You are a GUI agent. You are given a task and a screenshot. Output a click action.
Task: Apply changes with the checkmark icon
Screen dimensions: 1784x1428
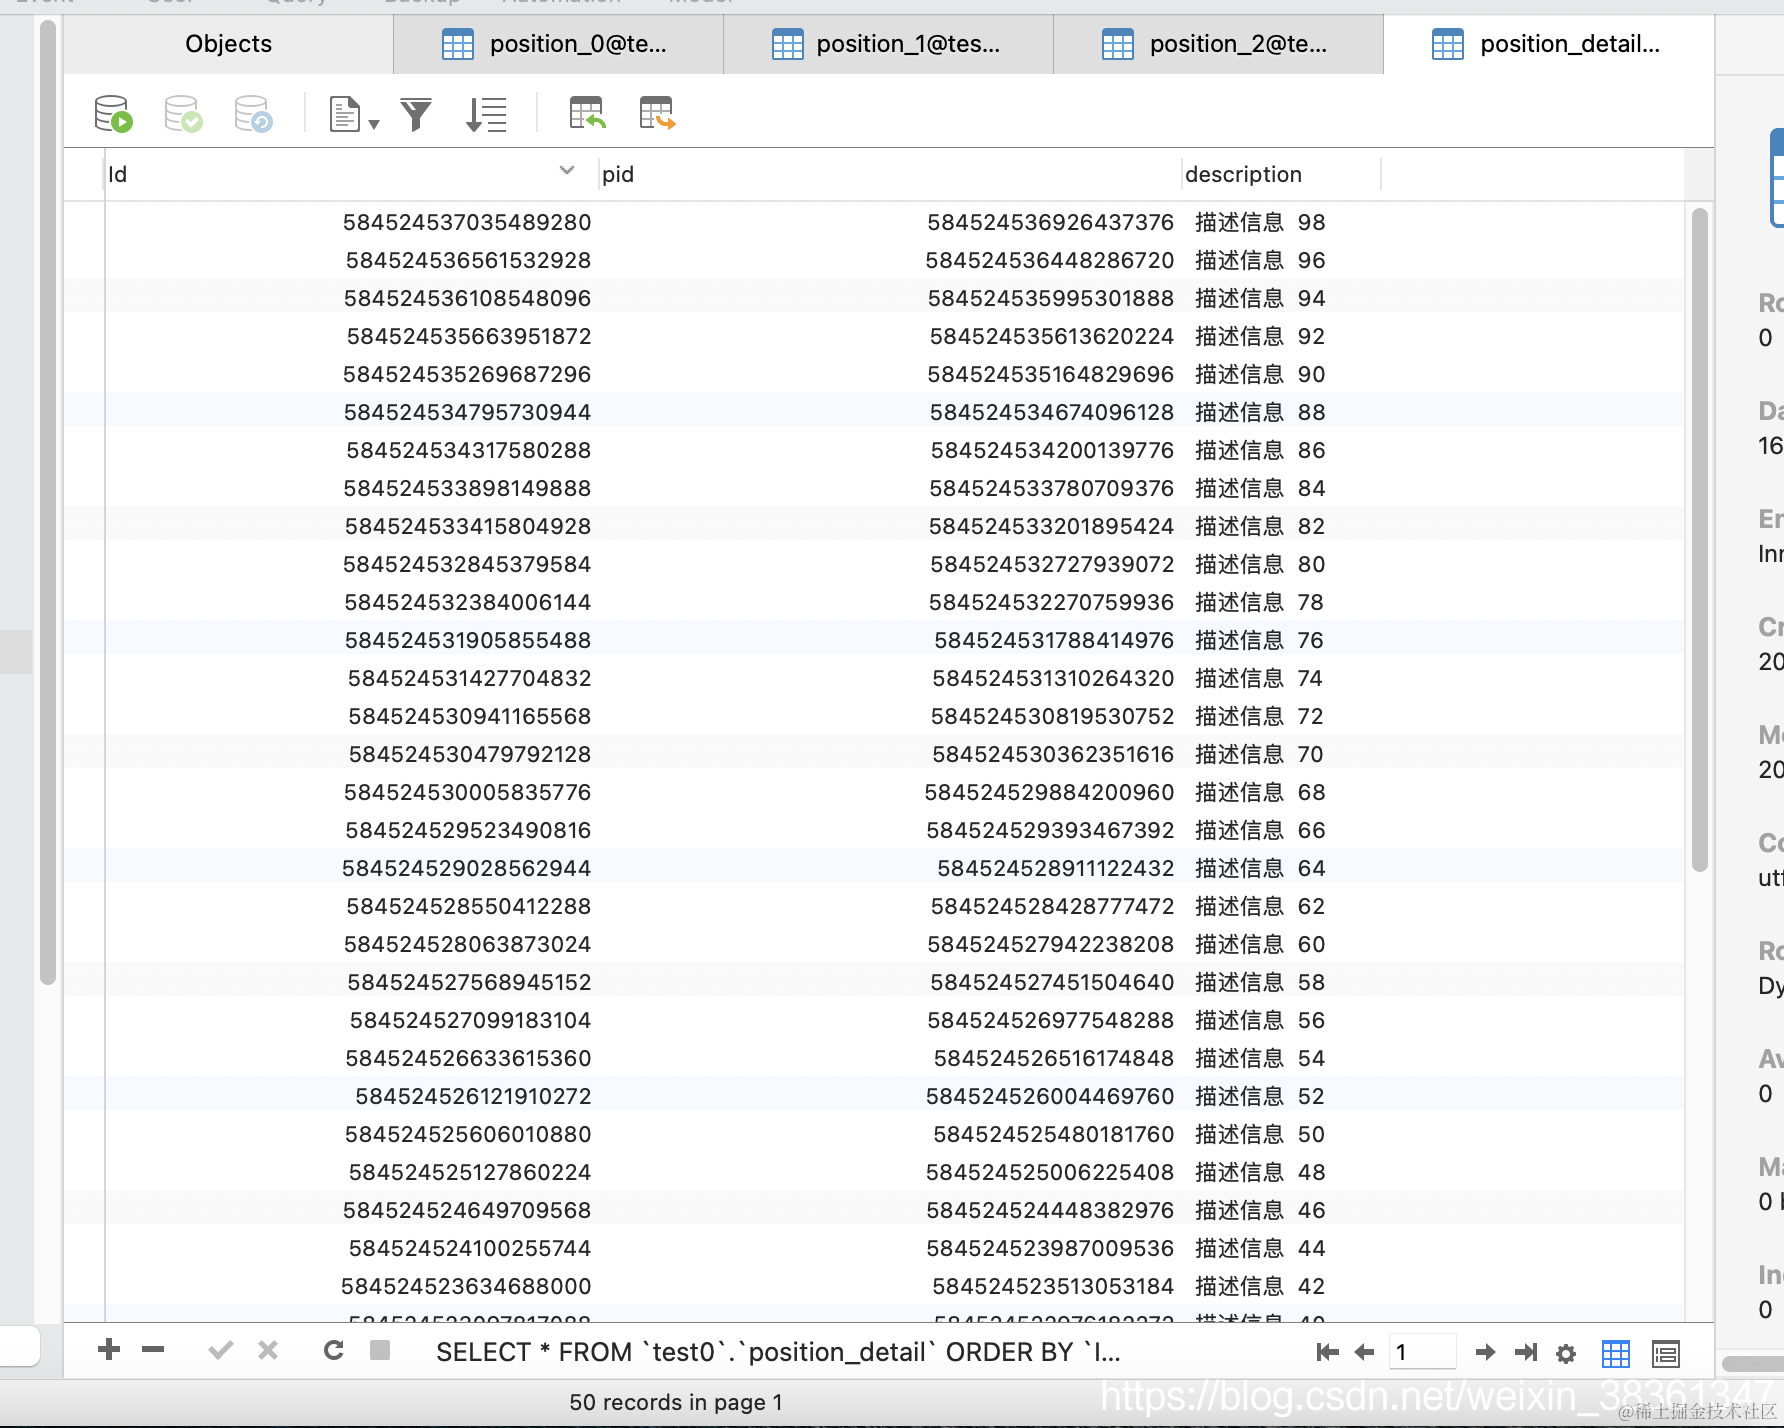[x=221, y=1351]
